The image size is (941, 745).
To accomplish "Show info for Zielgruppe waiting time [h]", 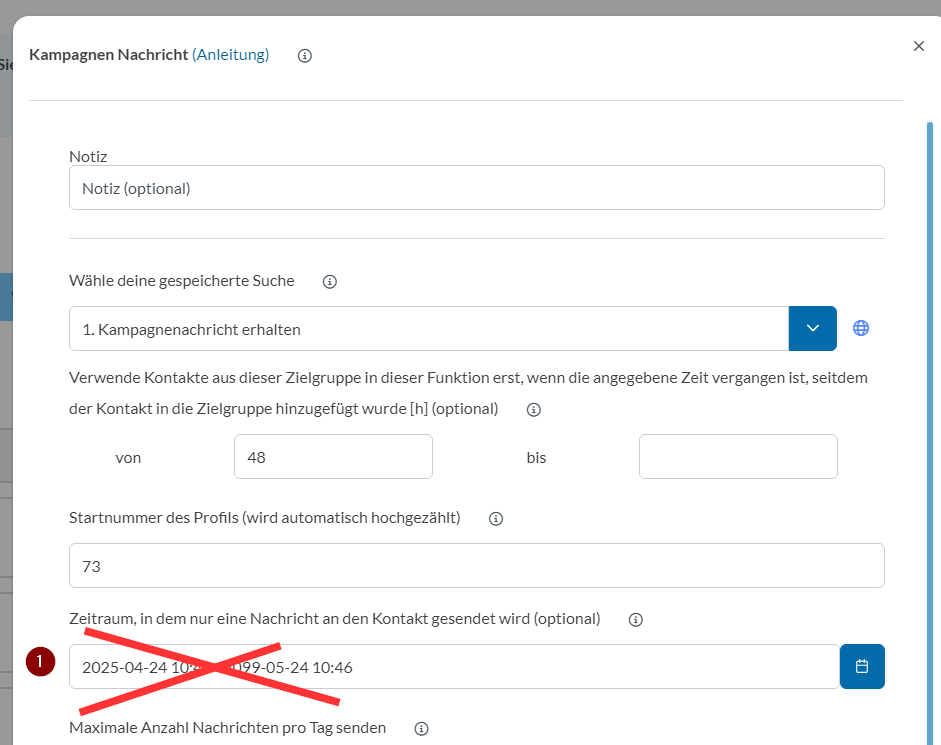I will tap(534, 410).
